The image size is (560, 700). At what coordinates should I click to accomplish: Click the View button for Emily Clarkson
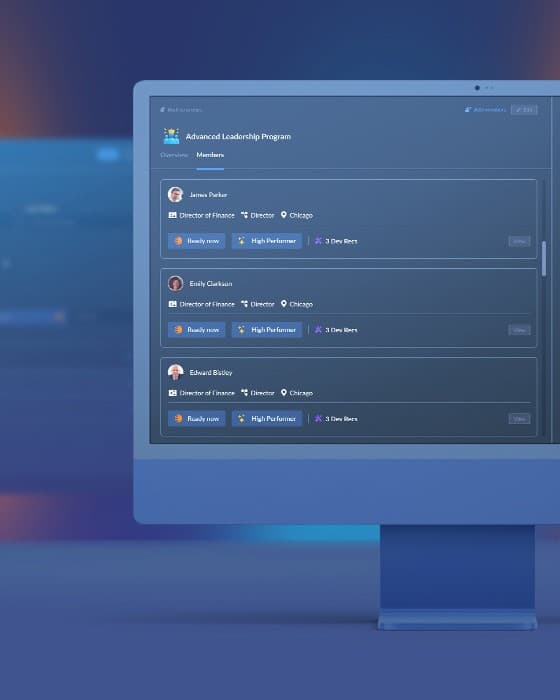pyautogui.click(x=519, y=330)
